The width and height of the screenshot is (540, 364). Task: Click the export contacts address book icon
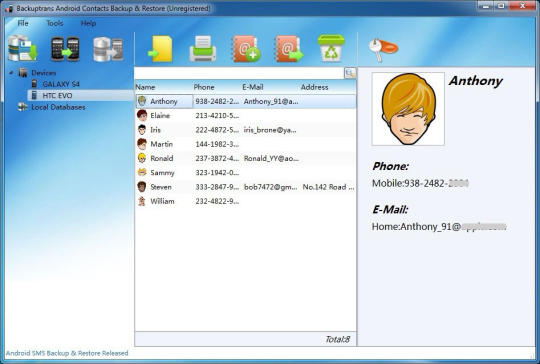(289, 49)
